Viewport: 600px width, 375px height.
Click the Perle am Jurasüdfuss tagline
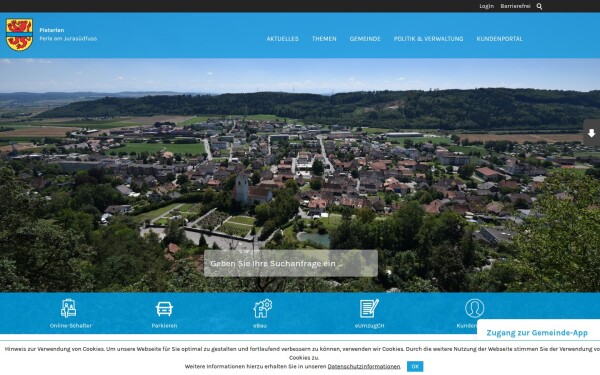tap(68, 38)
